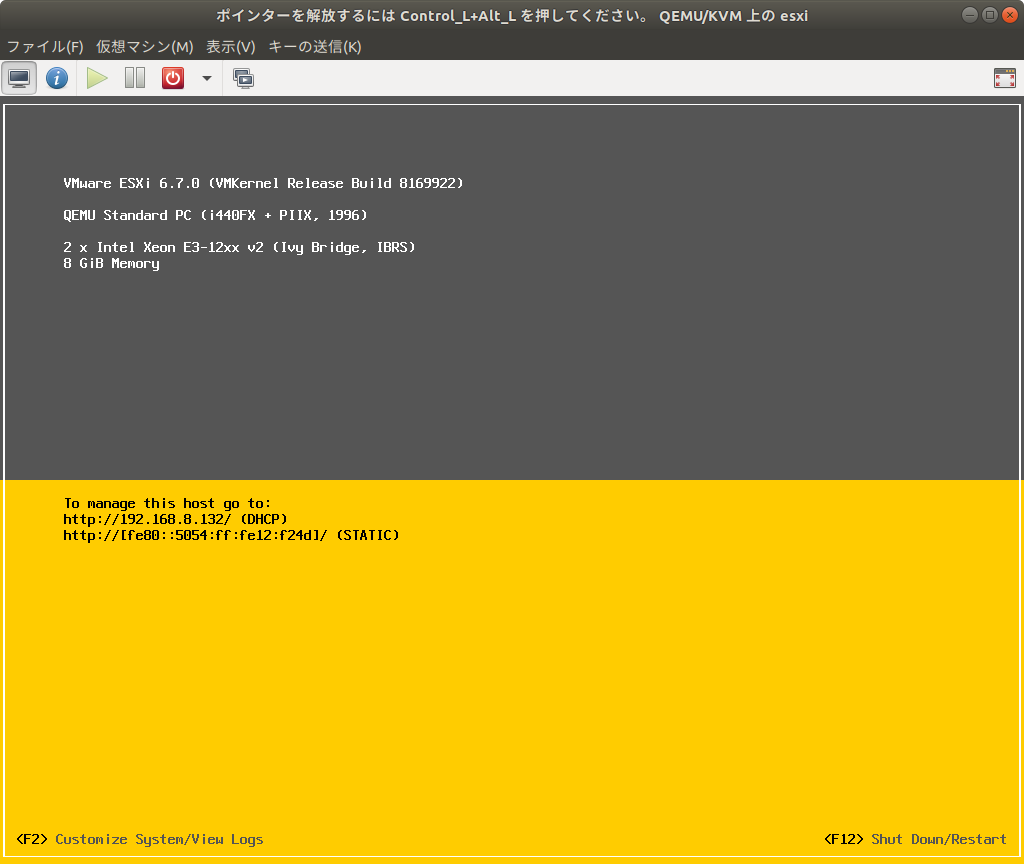Maximize the esxi window
Image resolution: width=1024 pixels, height=864 pixels.
point(990,15)
